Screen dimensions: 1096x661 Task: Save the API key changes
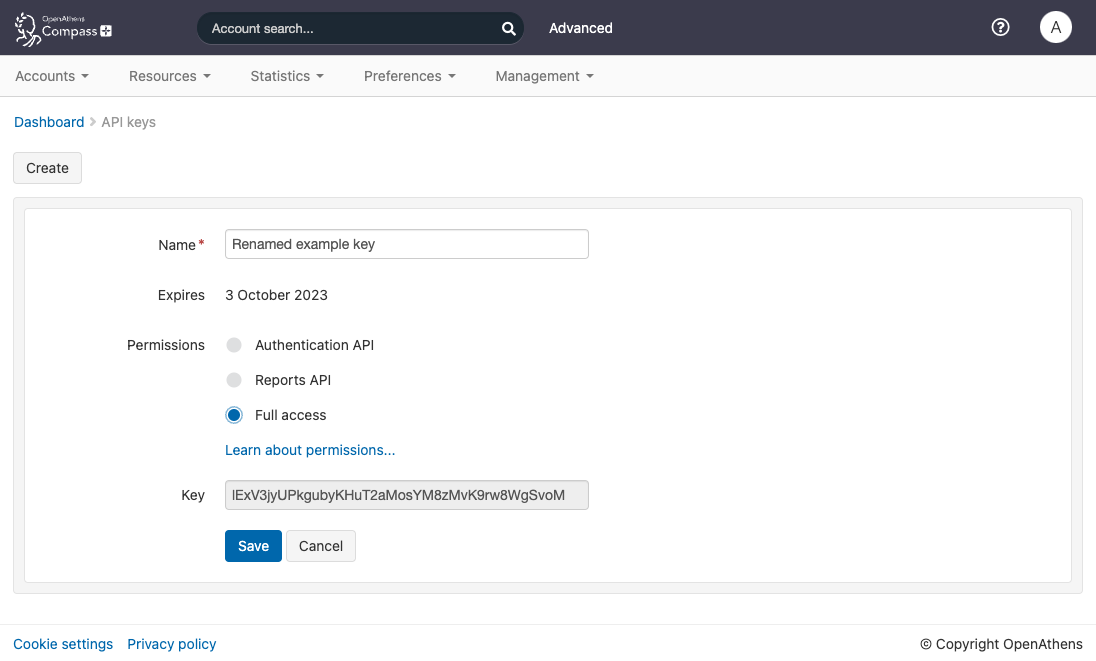pos(253,546)
